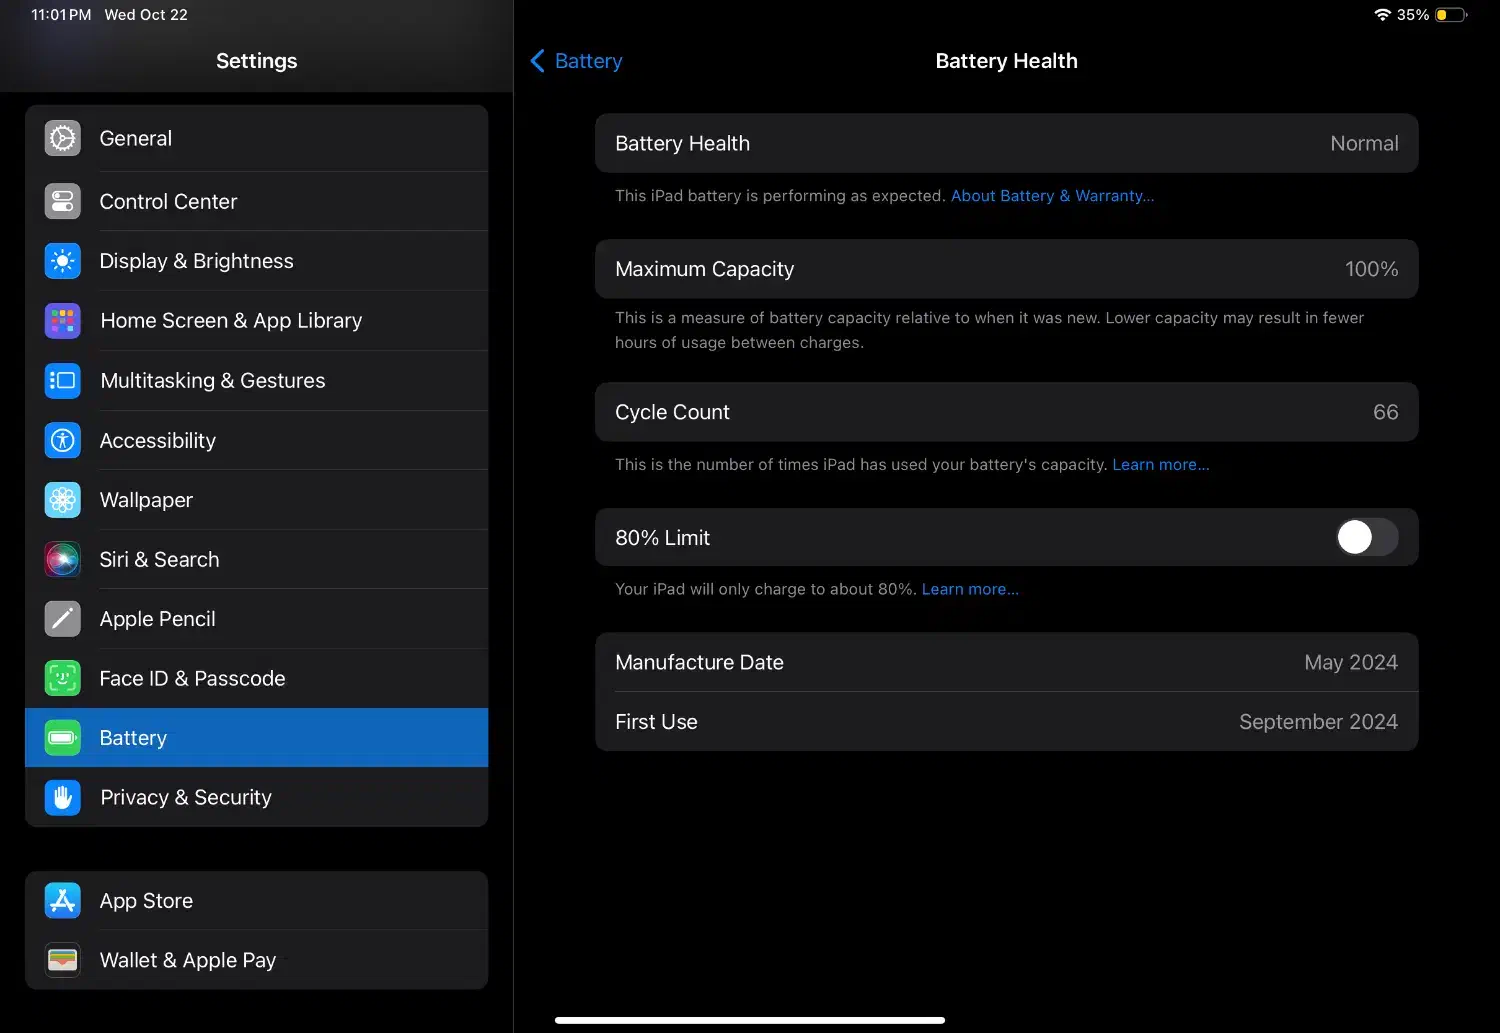Go to Control Center settings
Screen dimensions: 1500x1033
pos(257,201)
